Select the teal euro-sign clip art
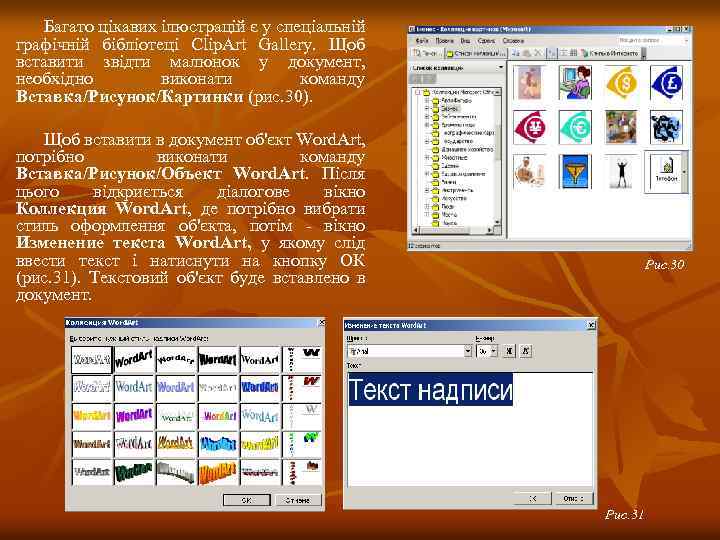Image resolution: width=720 pixels, height=540 pixels. (x=575, y=127)
